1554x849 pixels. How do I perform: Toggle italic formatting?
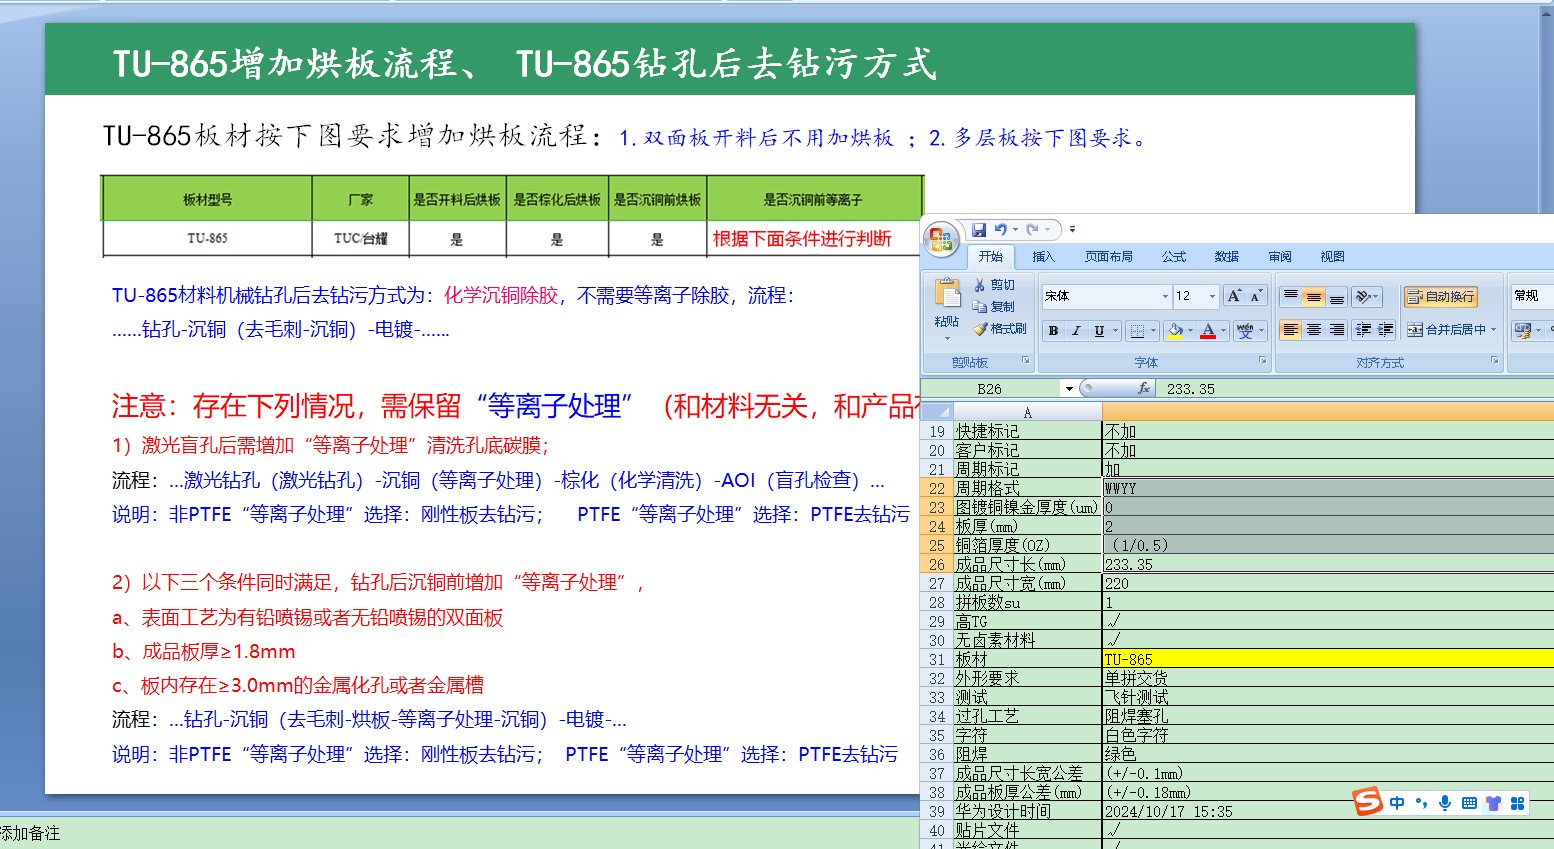click(1076, 331)
